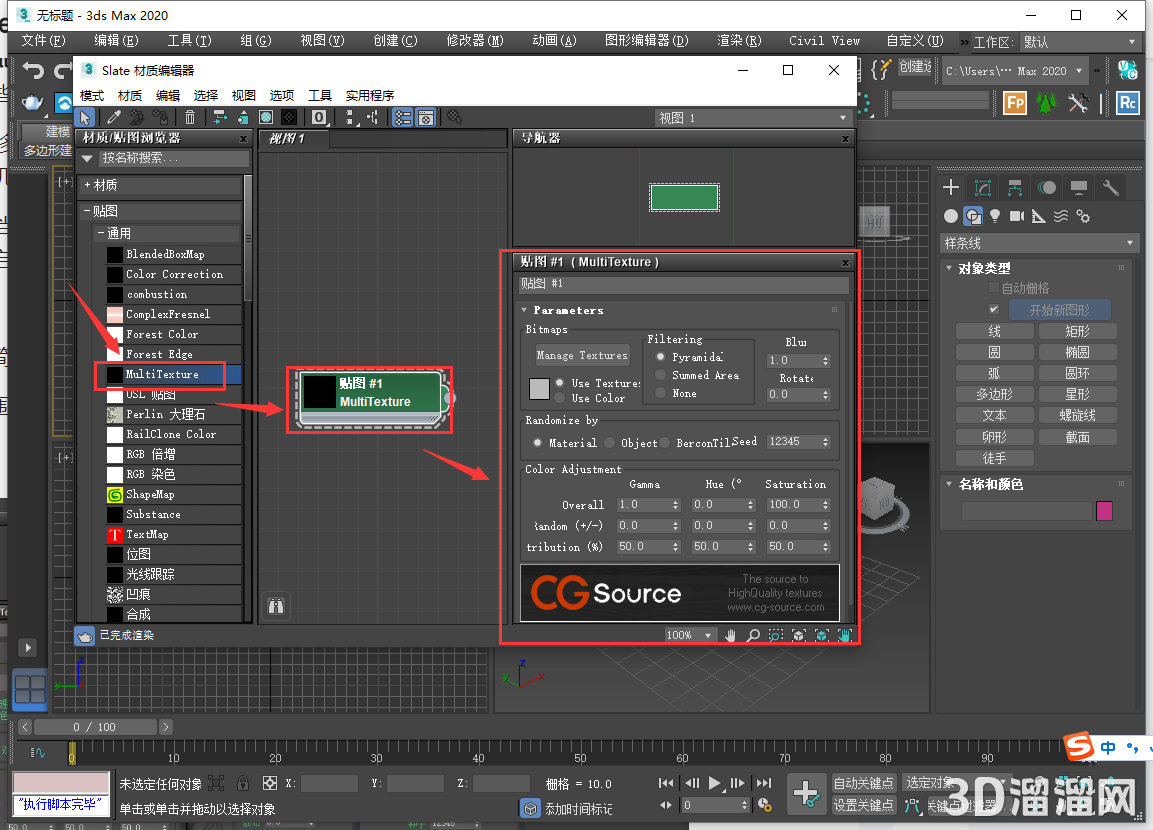Screen dimensions: 1153x830
Task: Open the Create panel plus icon
Action: 950,187
